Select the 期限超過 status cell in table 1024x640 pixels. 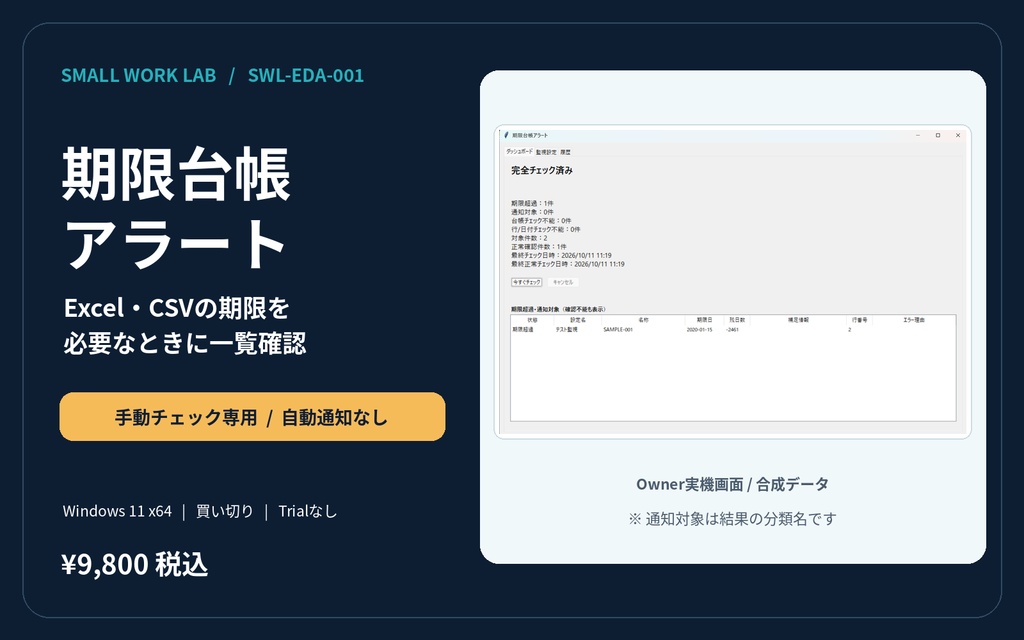(522, 330)
